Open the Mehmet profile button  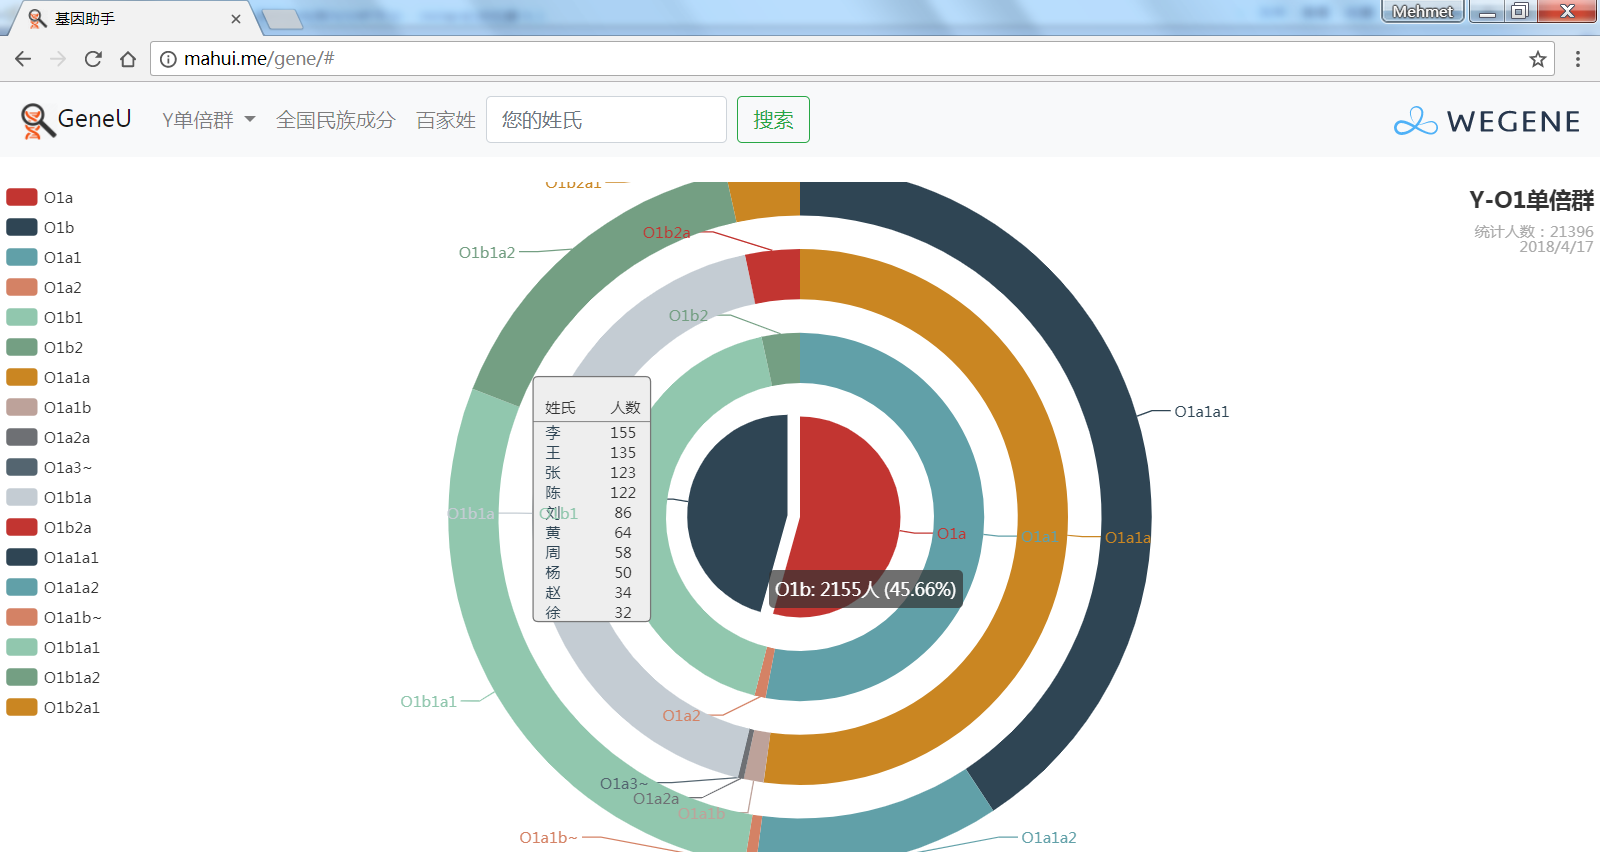pos(1422,11)
